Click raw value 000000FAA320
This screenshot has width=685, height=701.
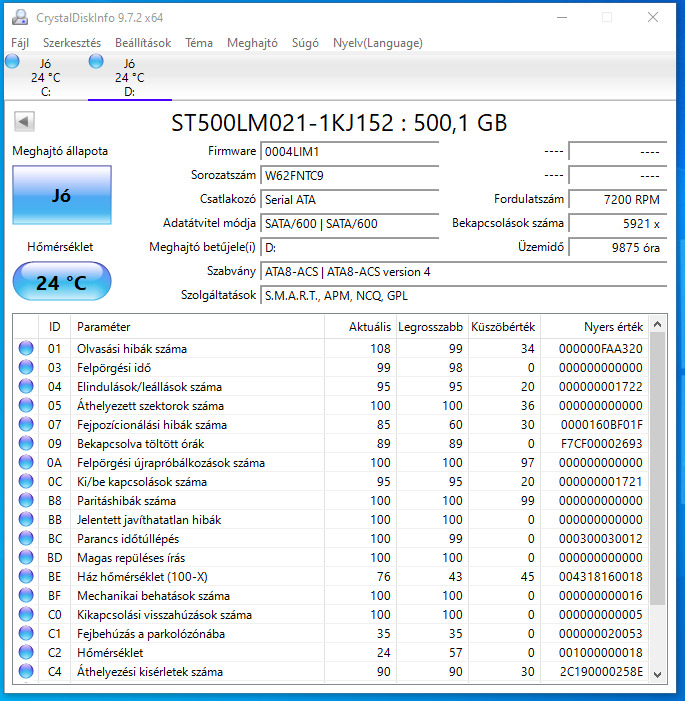[x=600, y=348]
